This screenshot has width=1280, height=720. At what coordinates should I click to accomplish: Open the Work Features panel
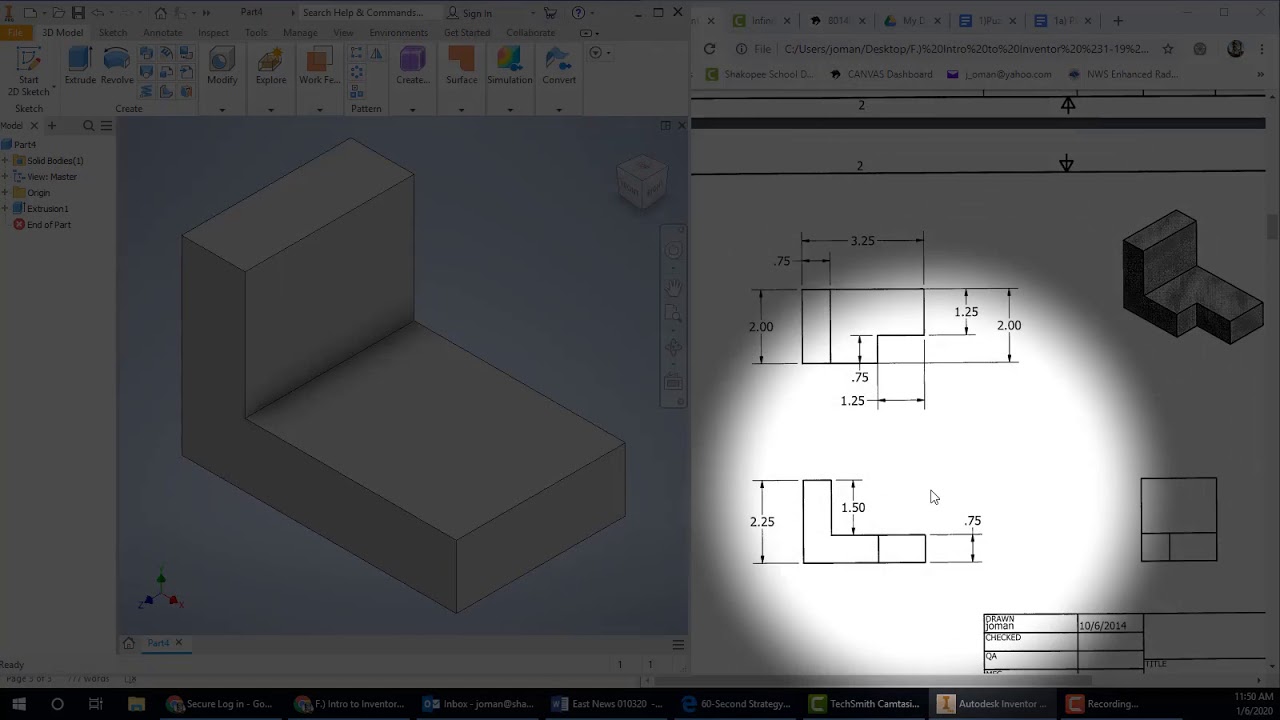click(x=319, y=67)
